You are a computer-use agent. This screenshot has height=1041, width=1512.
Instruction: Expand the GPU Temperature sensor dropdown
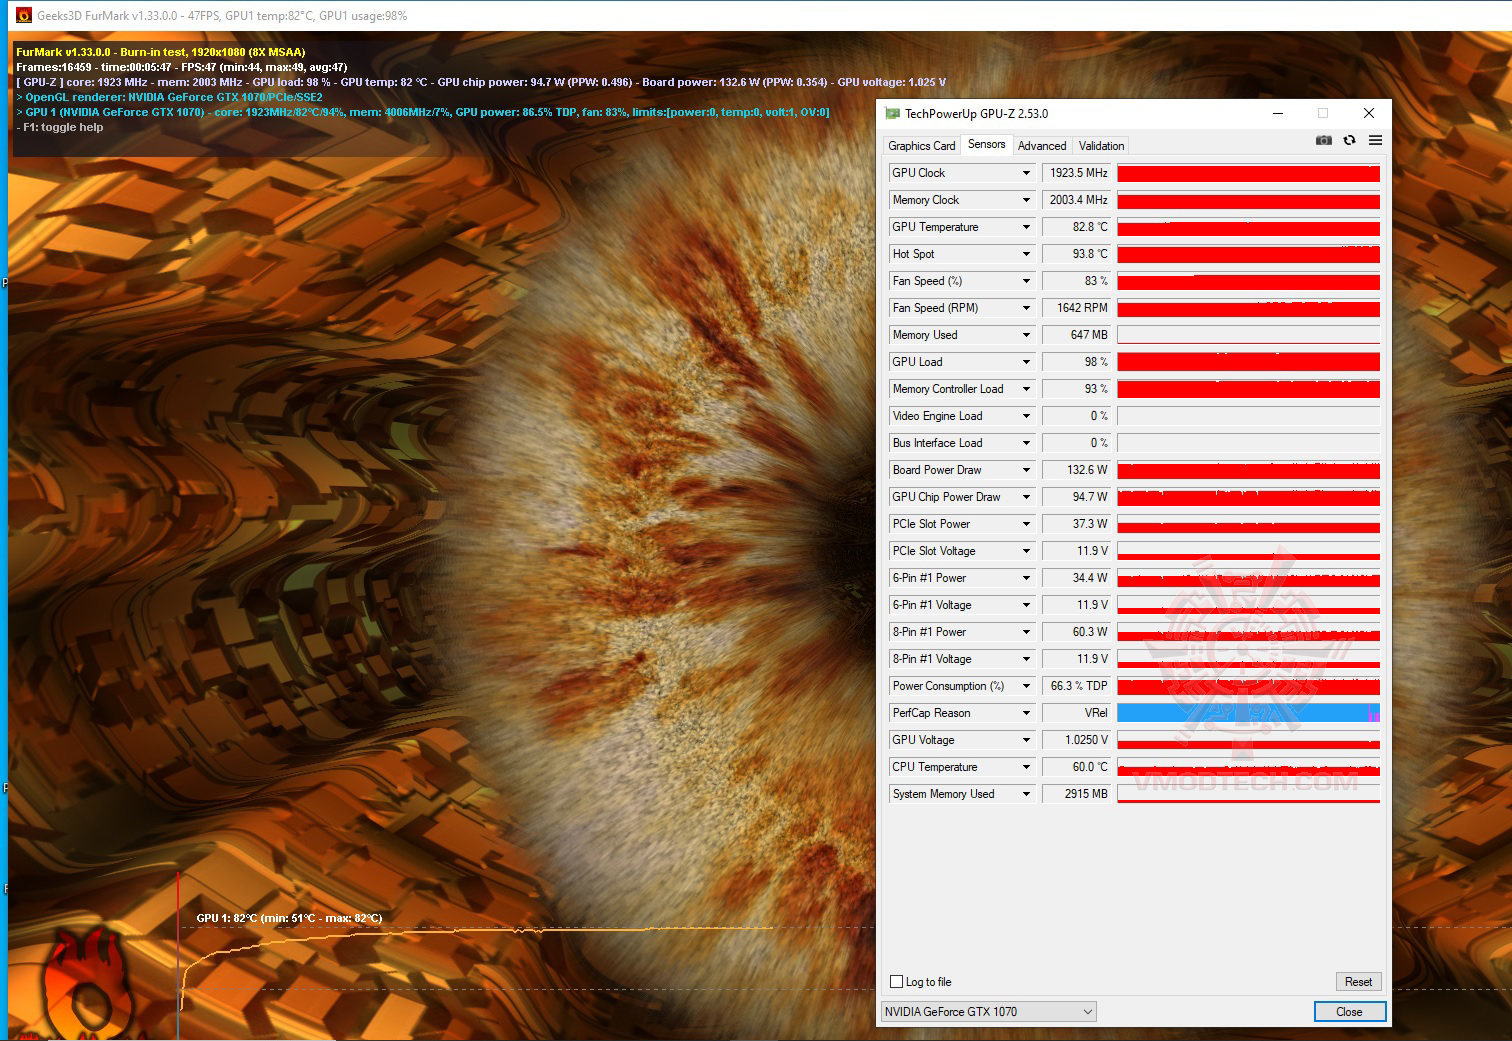(1026, 228)
